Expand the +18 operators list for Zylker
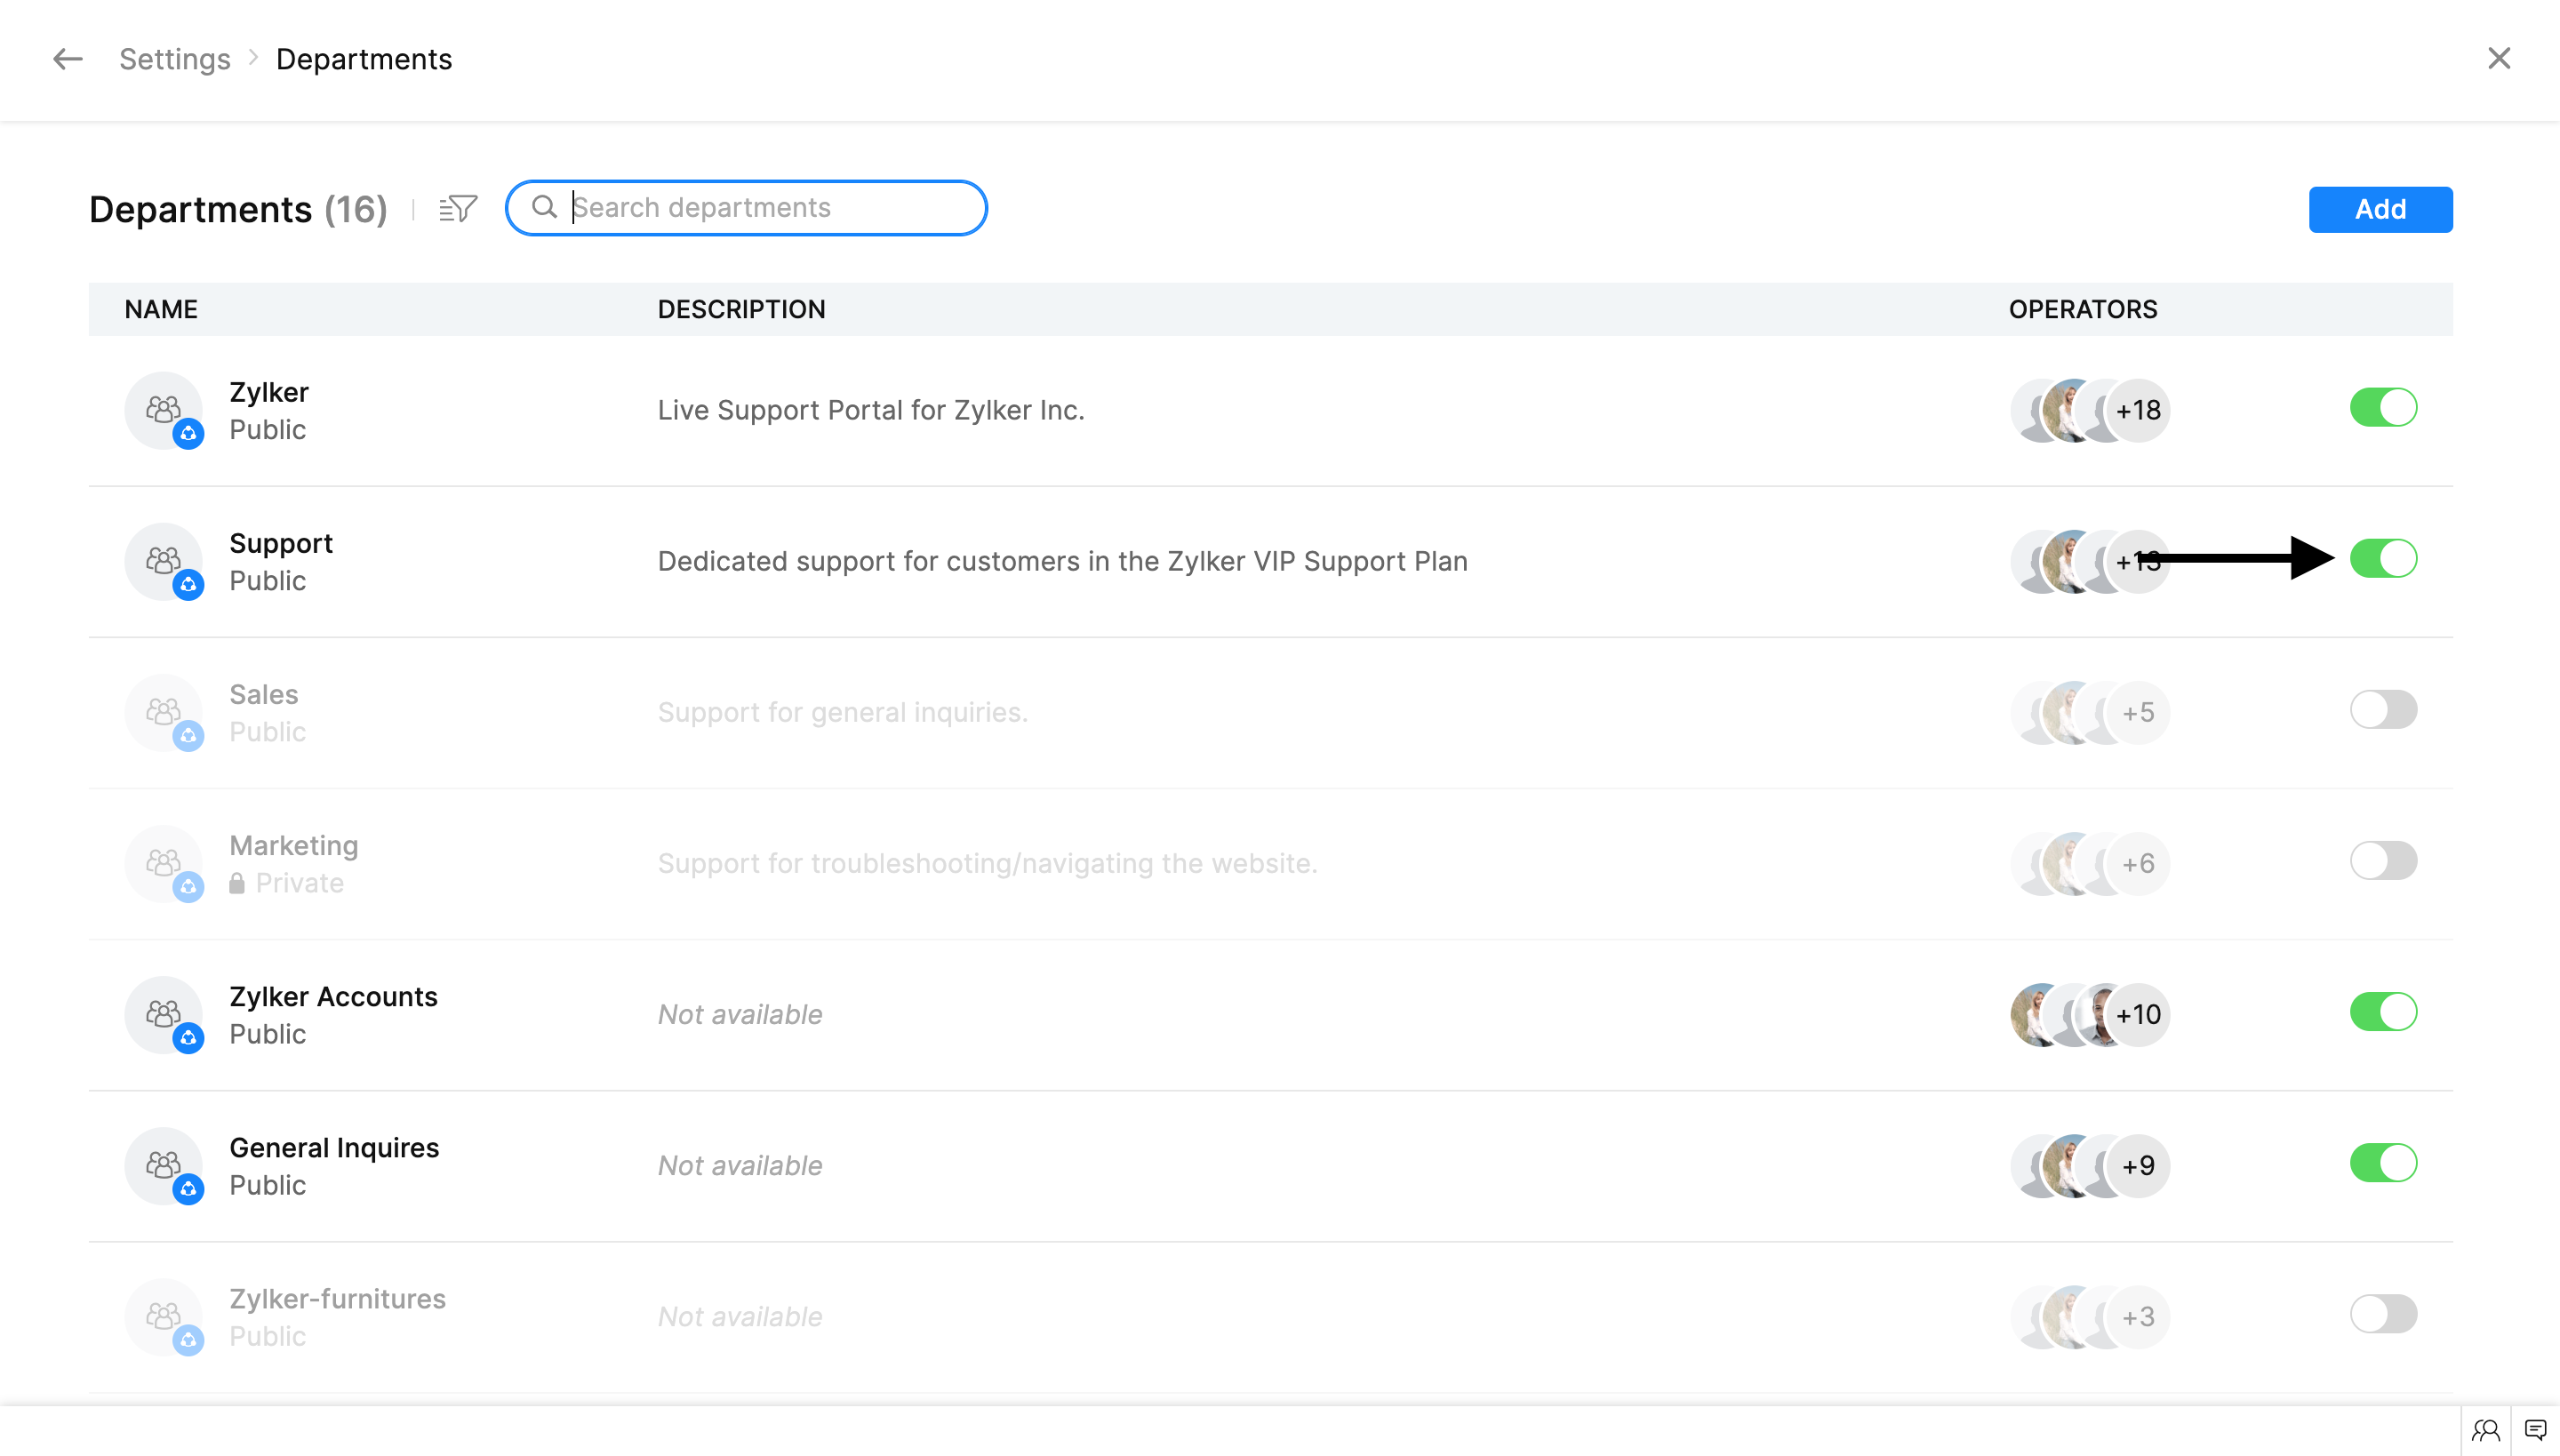Screen dimensions: 2560x1456 tap(2138, 410)
